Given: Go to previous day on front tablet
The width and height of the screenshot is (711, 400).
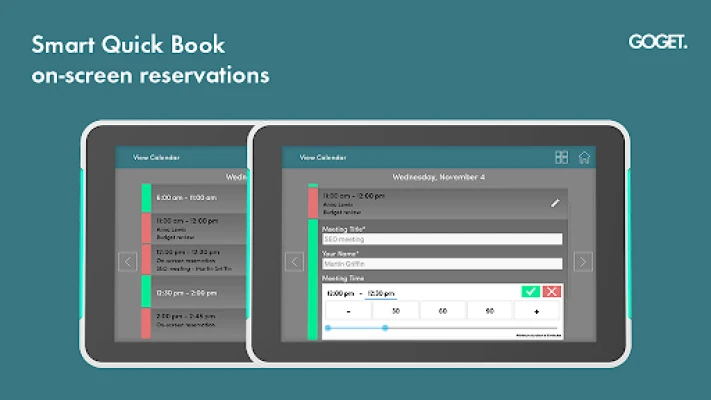Looking at the screenshot, I should click(295, 262).
